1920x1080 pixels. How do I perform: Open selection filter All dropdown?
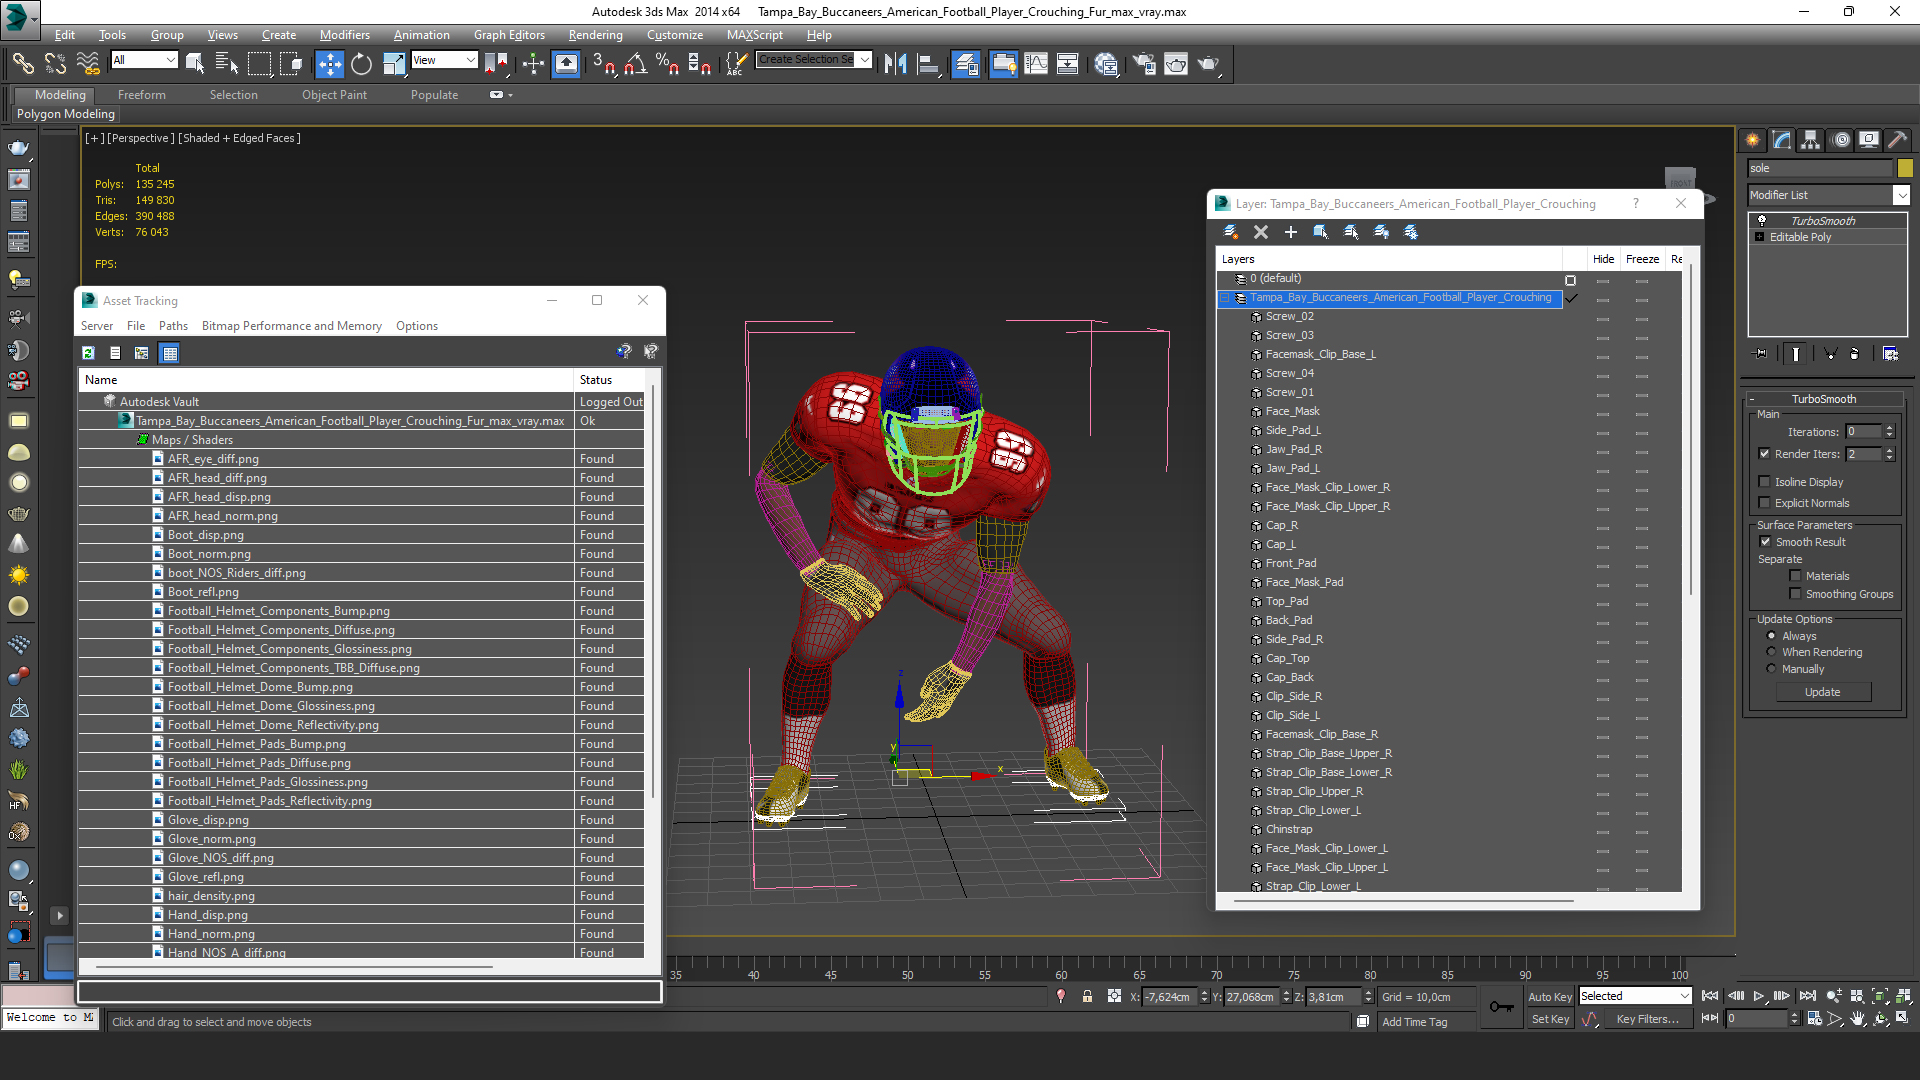click(x=170, y=60)
